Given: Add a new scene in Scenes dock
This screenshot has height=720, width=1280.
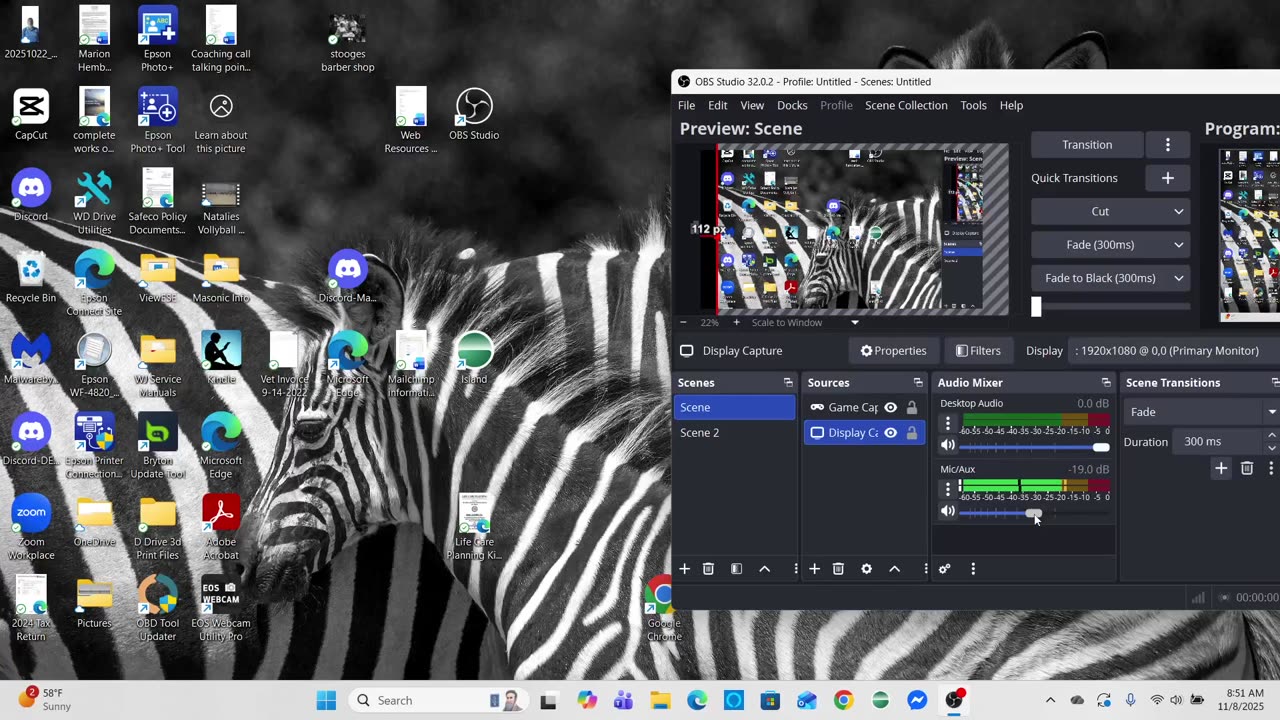Looking at the screenshot, I should 685,569.
